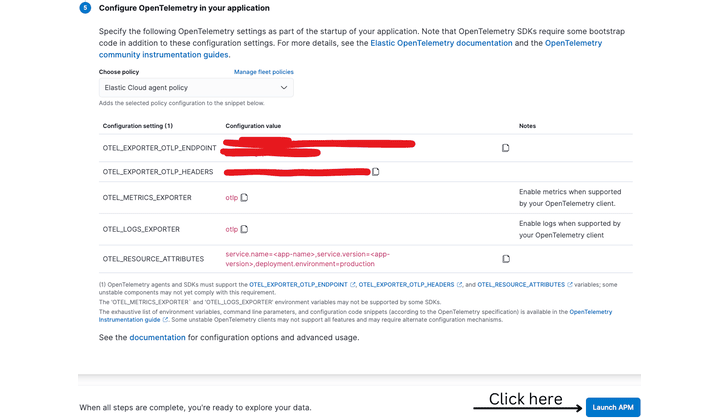Click external link icon after OTEL_RESOURCE_ATTRIBUTES footnote
The width and height of the screenshot is (720, 420).
coord(570,284)
